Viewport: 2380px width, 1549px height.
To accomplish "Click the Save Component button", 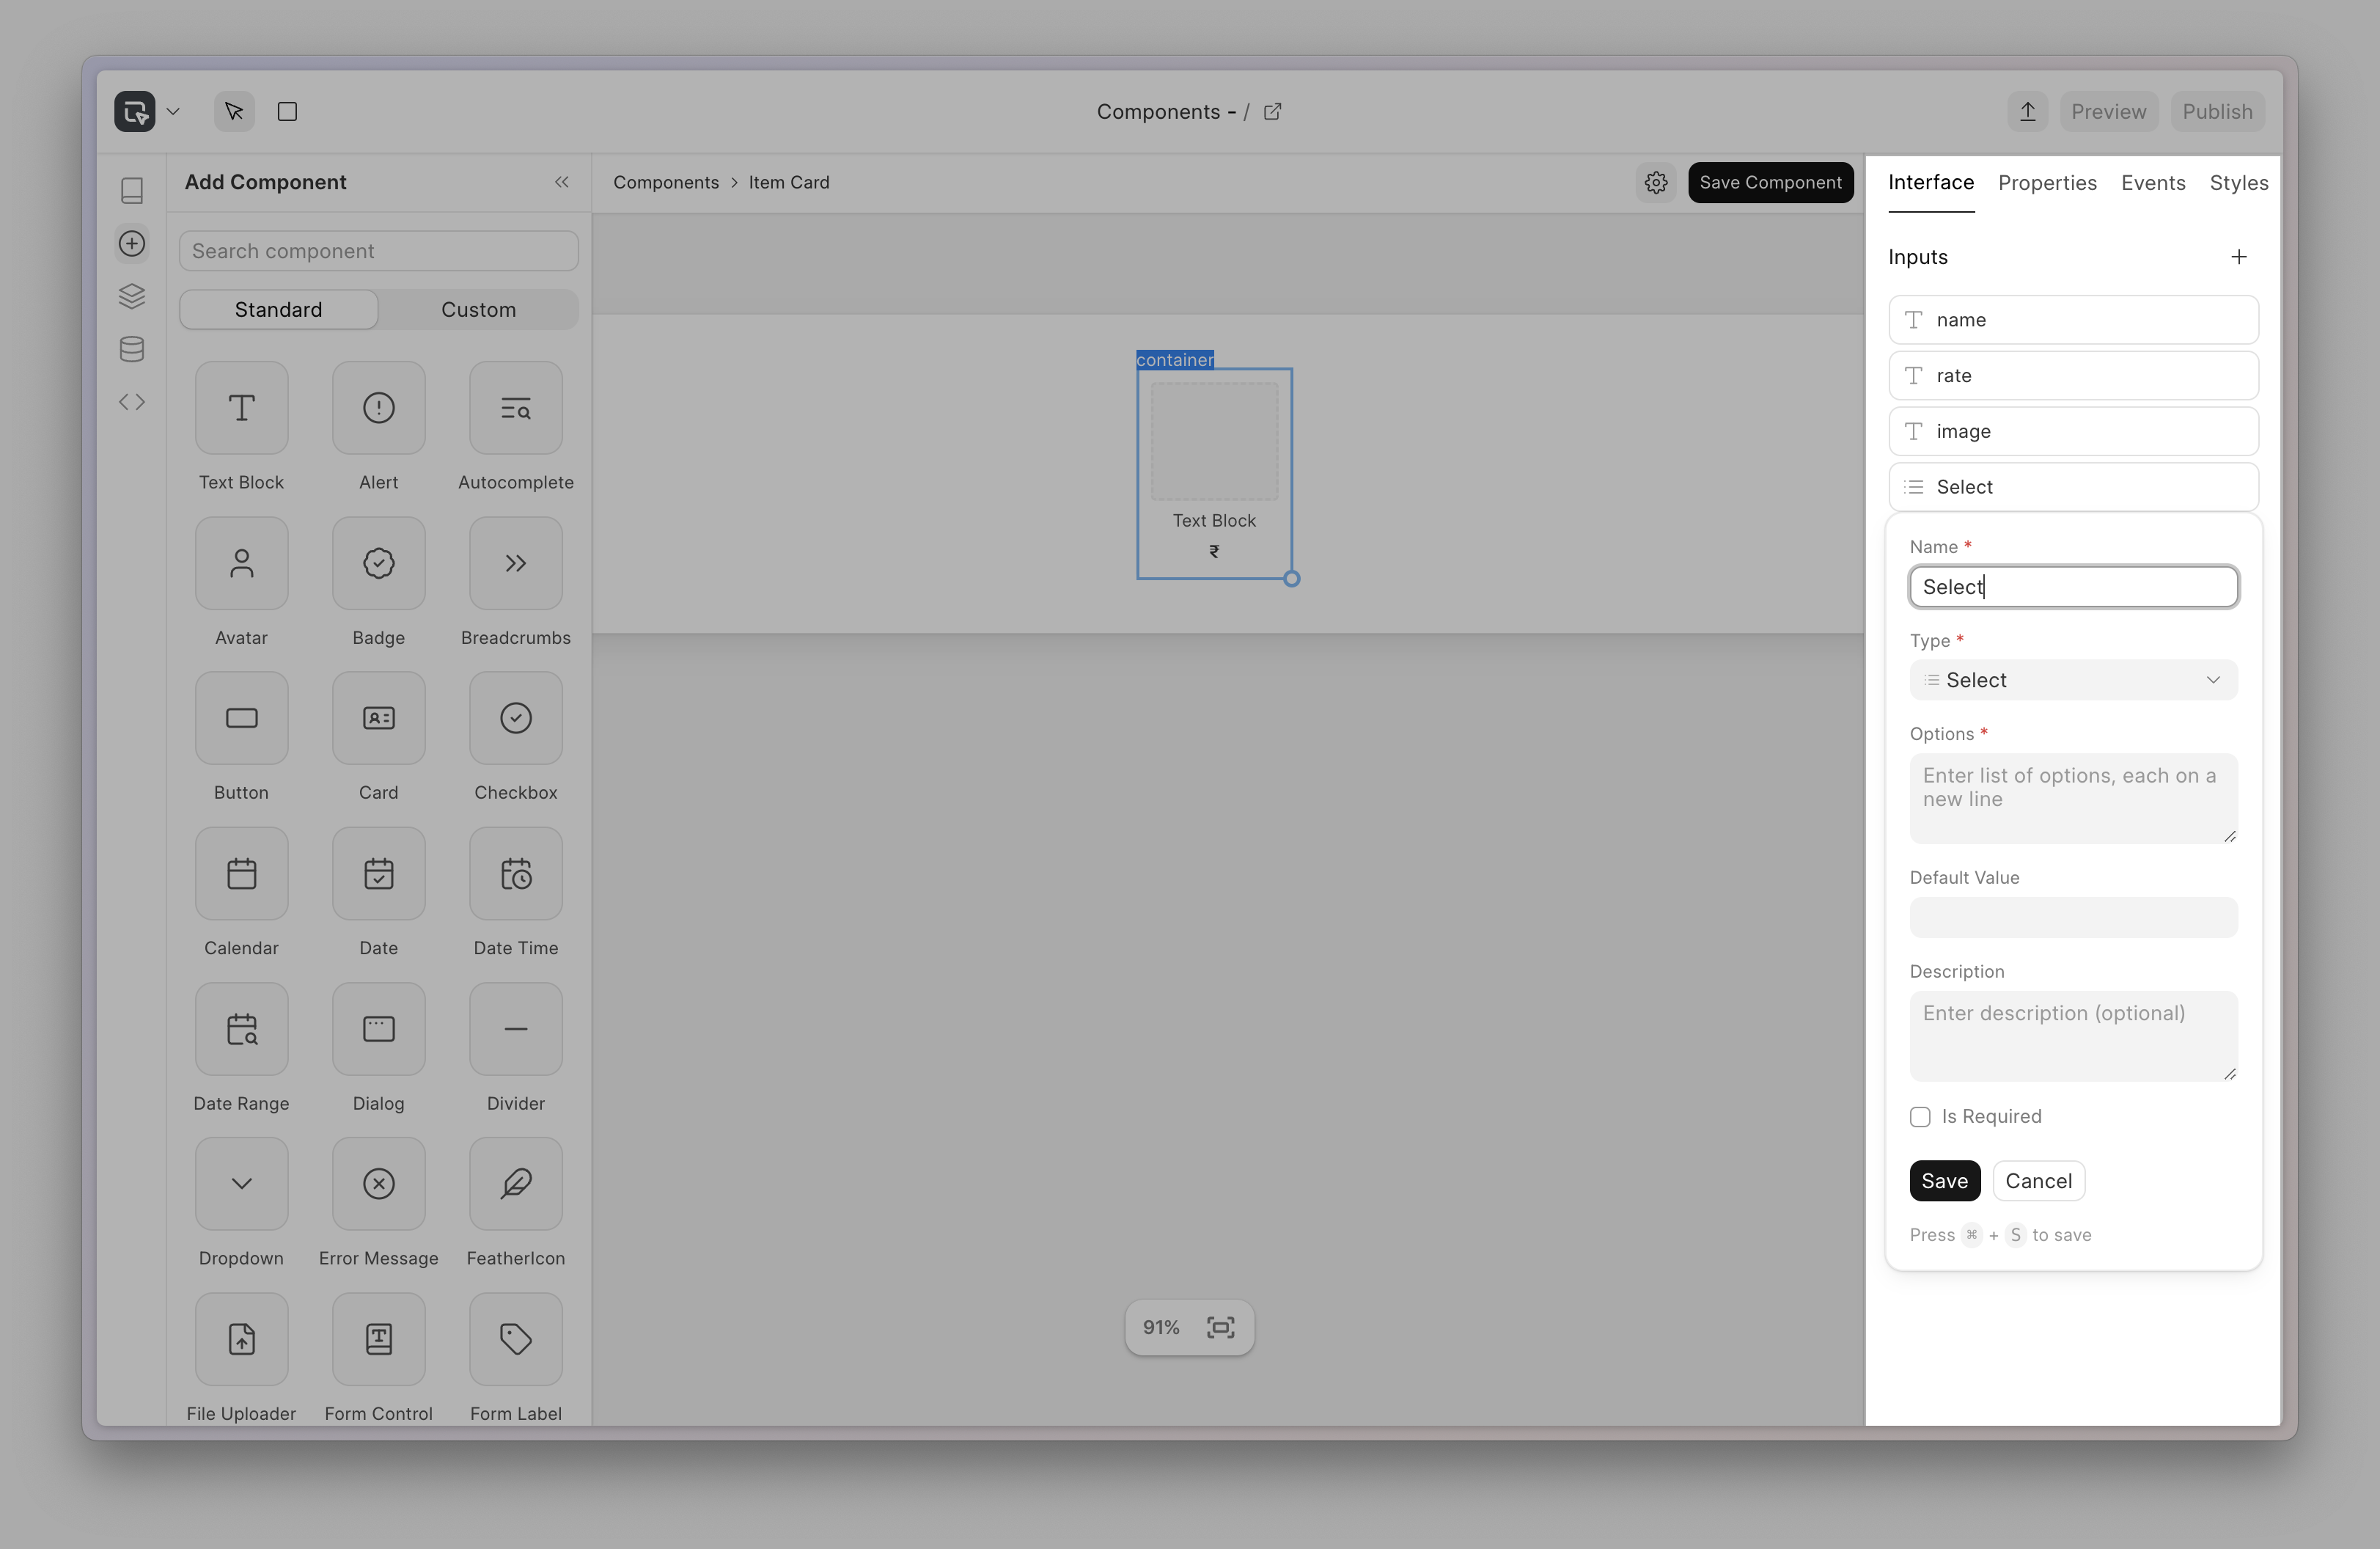I will click(1770, 182).
